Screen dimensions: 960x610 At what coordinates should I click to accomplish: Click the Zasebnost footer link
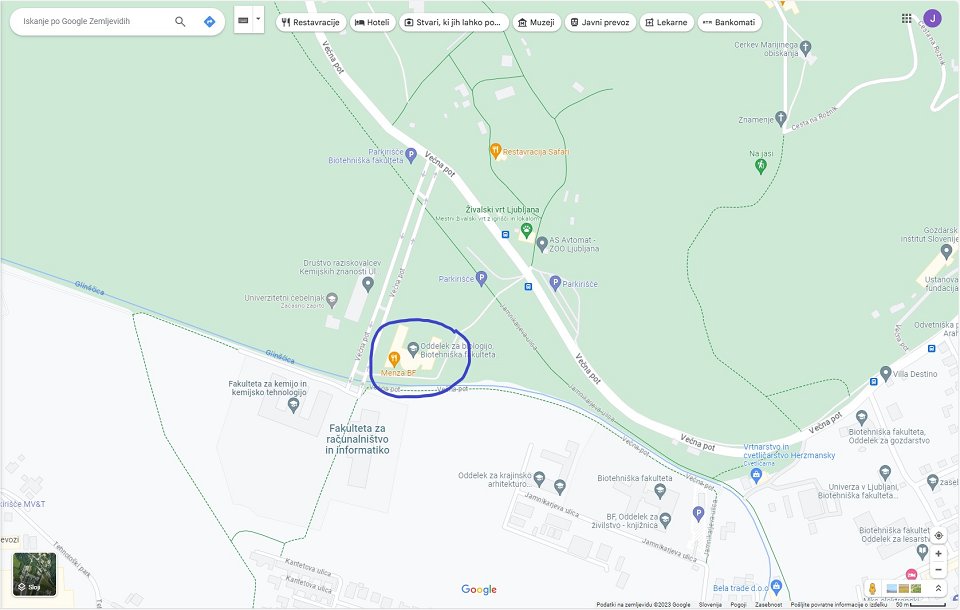pos(768,604)
